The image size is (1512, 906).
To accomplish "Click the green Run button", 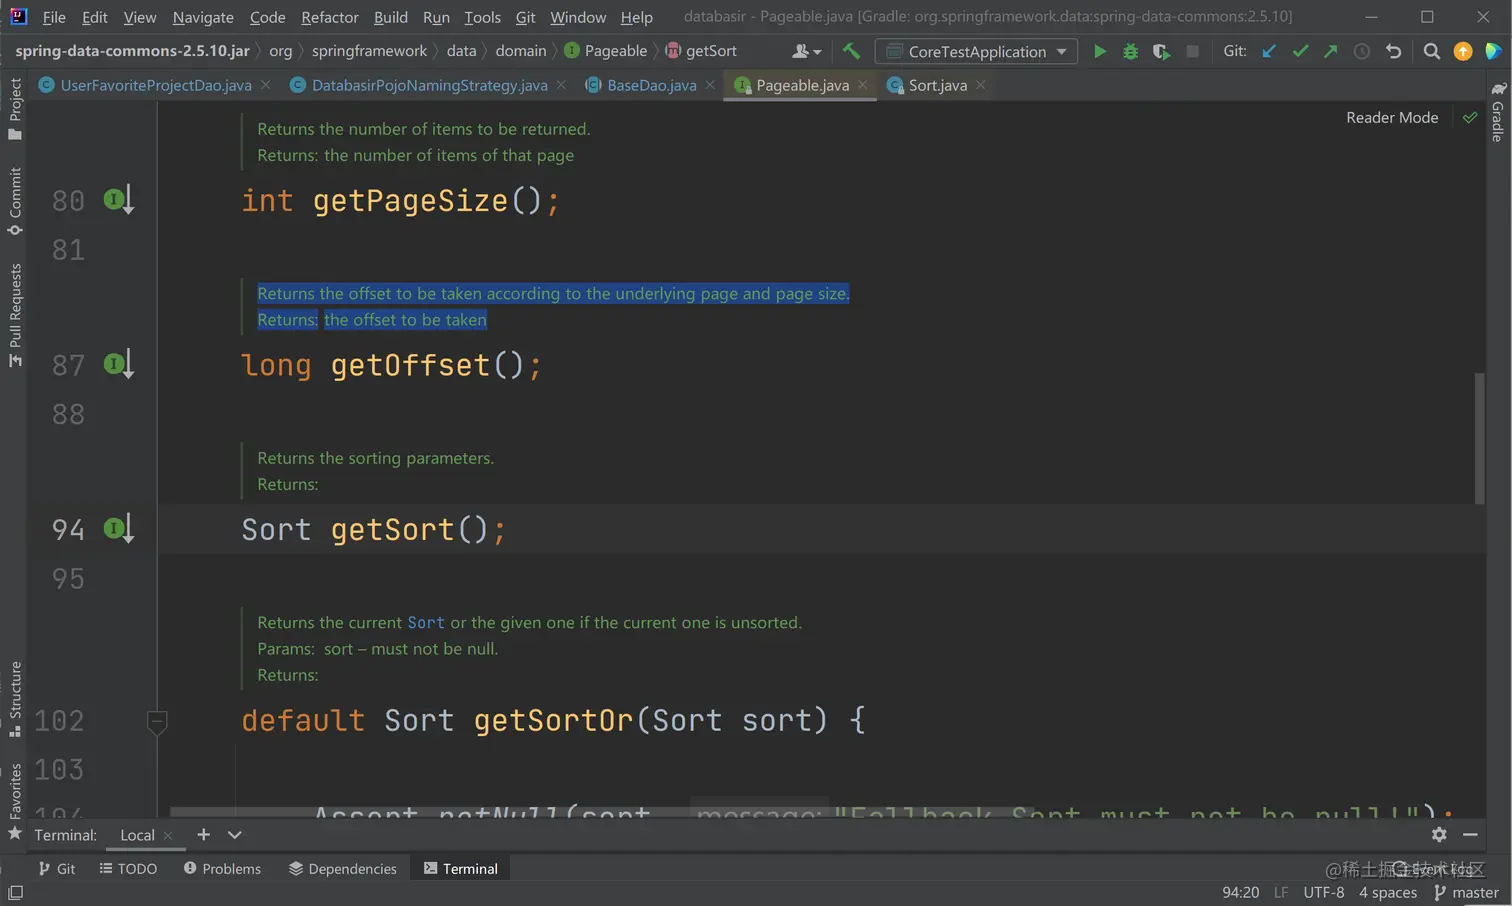I will [x=1099, y=52].
